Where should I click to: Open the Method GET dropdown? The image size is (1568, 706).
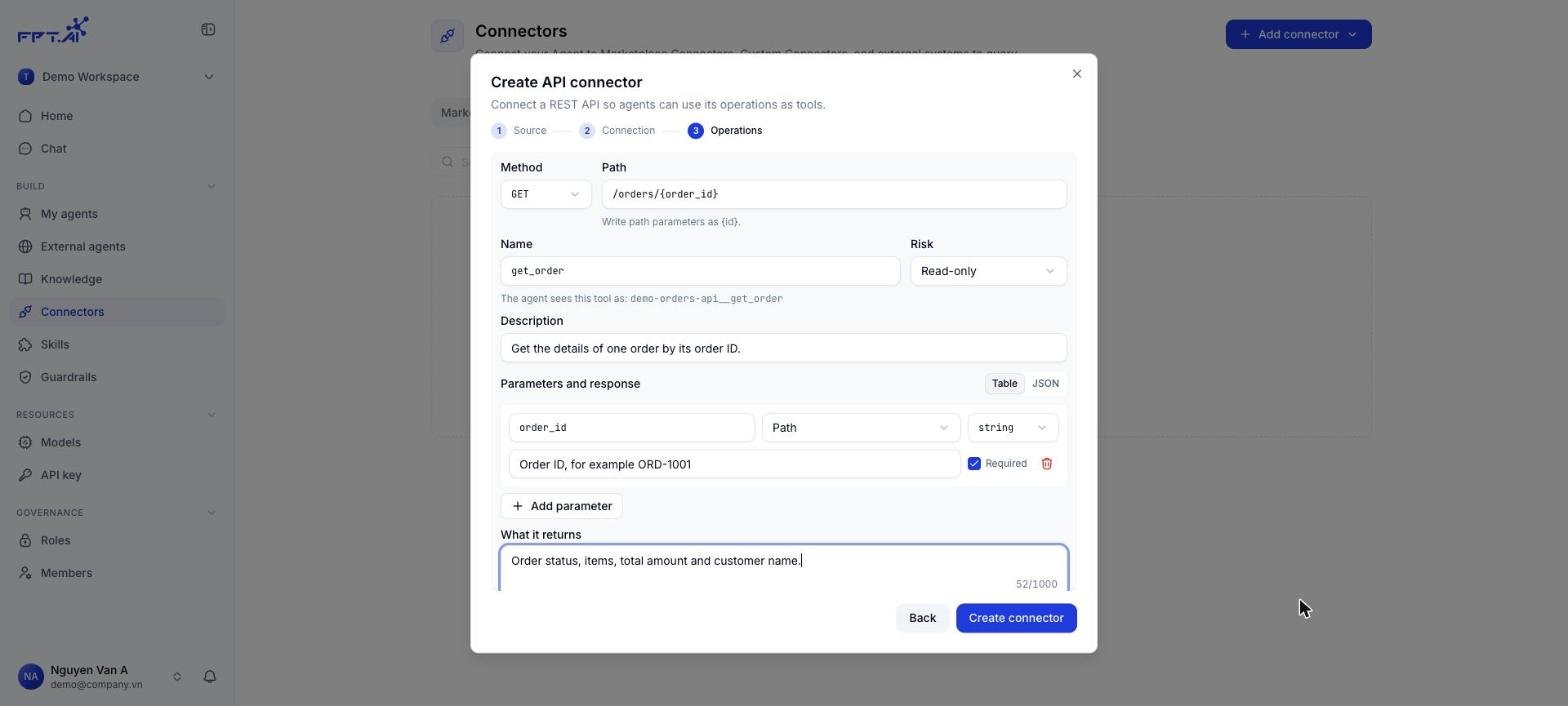pos(546,194)
